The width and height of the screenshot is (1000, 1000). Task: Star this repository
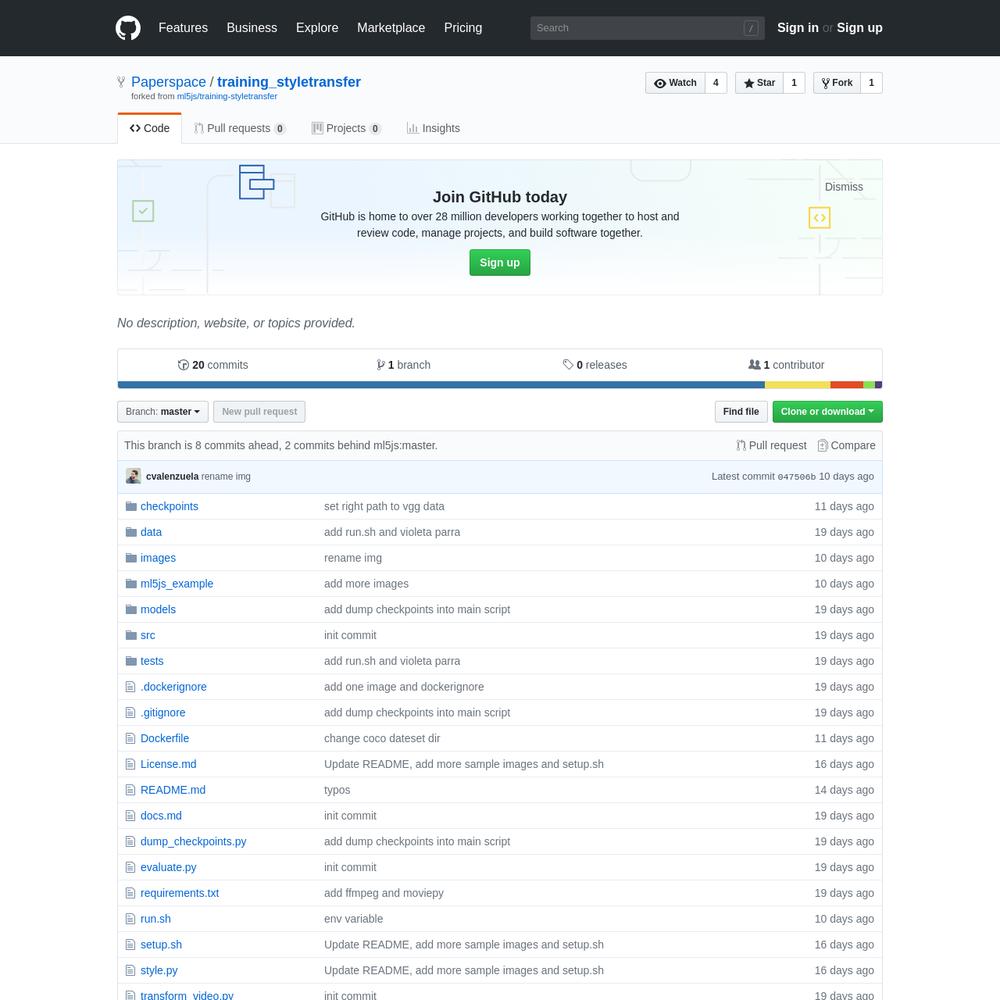click(759, 83)
